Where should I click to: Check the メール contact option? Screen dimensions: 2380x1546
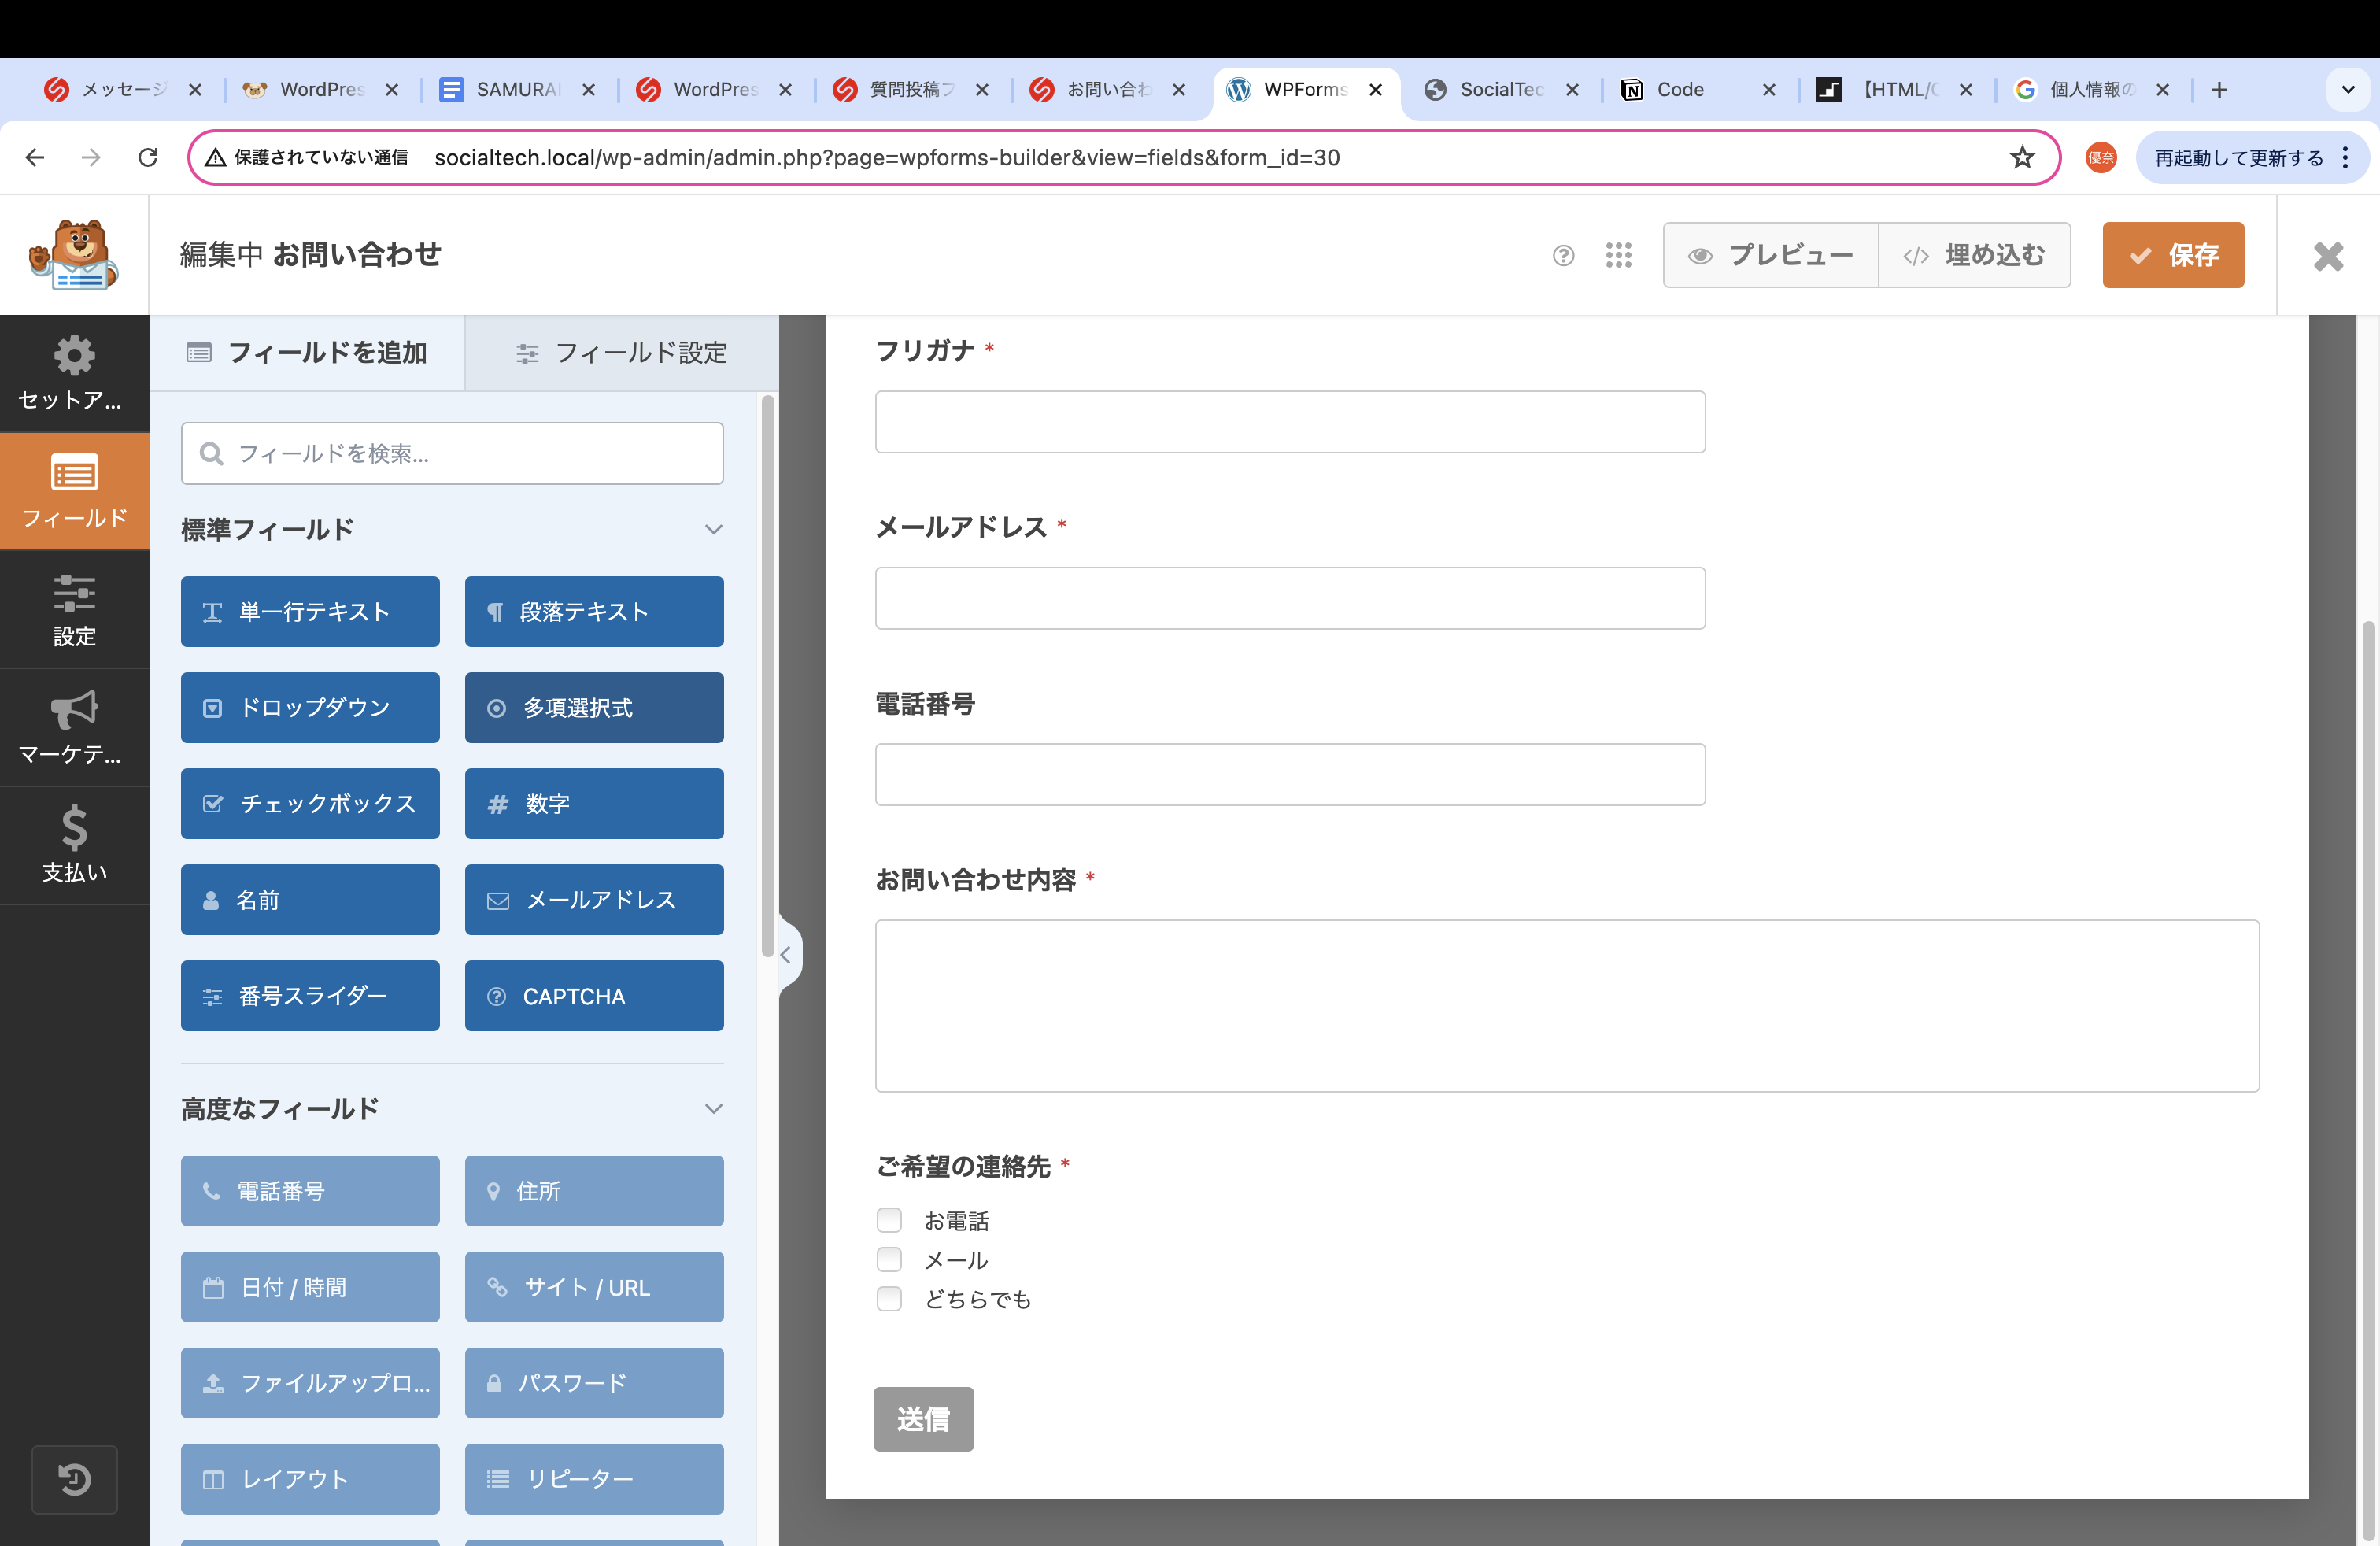[889, 1259]
